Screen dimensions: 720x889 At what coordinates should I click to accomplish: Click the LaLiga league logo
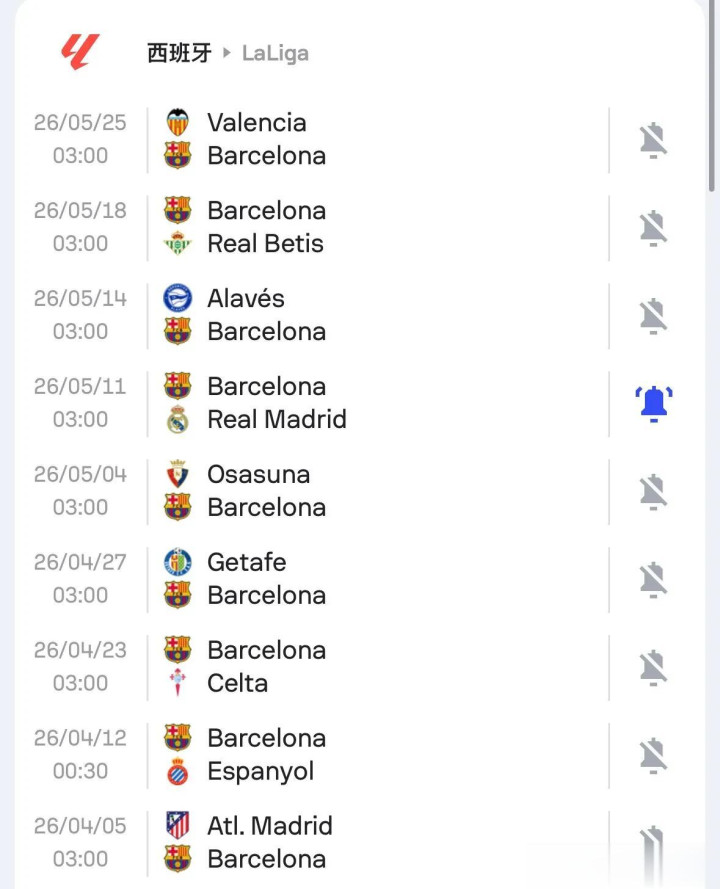pos(80,52)
